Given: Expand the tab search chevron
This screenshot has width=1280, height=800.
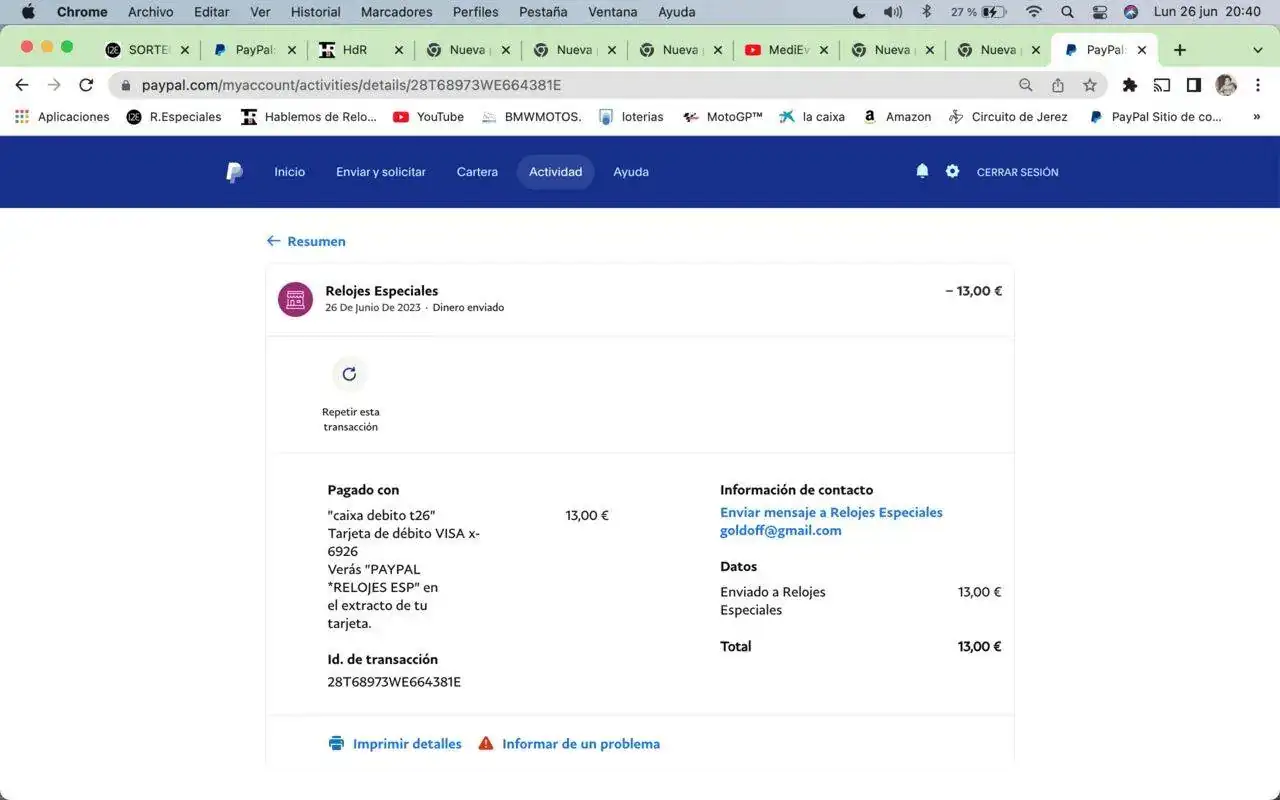Looking at the screenshot, I should [1258, 50].
